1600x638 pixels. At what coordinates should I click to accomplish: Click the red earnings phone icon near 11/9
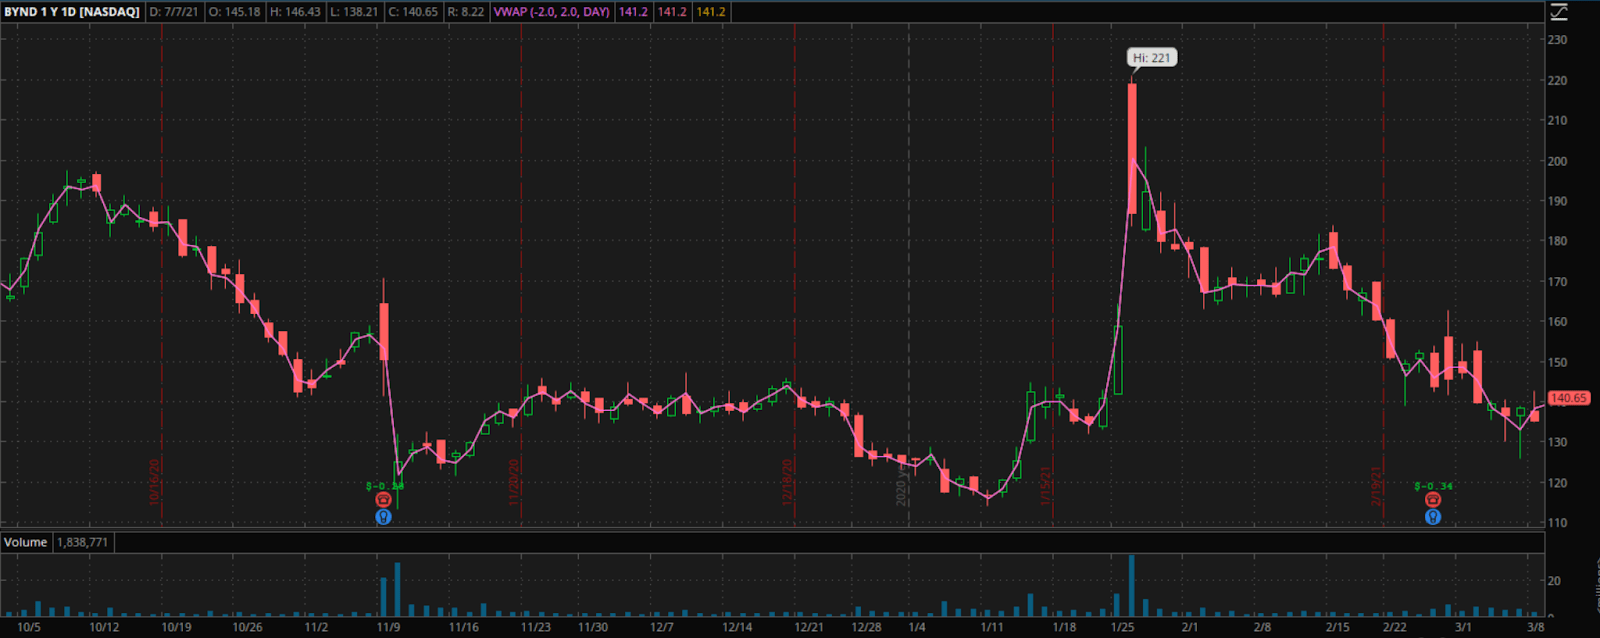[x=383, y=500]
